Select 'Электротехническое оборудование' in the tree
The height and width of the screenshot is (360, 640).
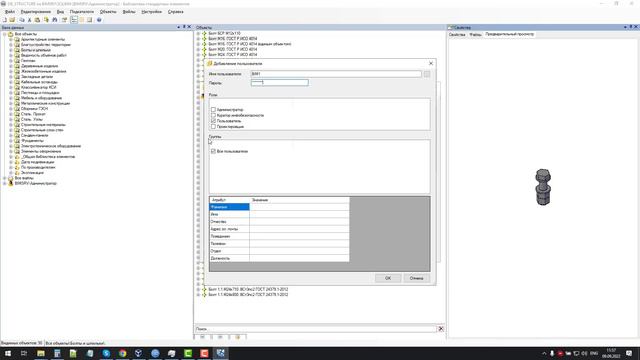point(51,146)
